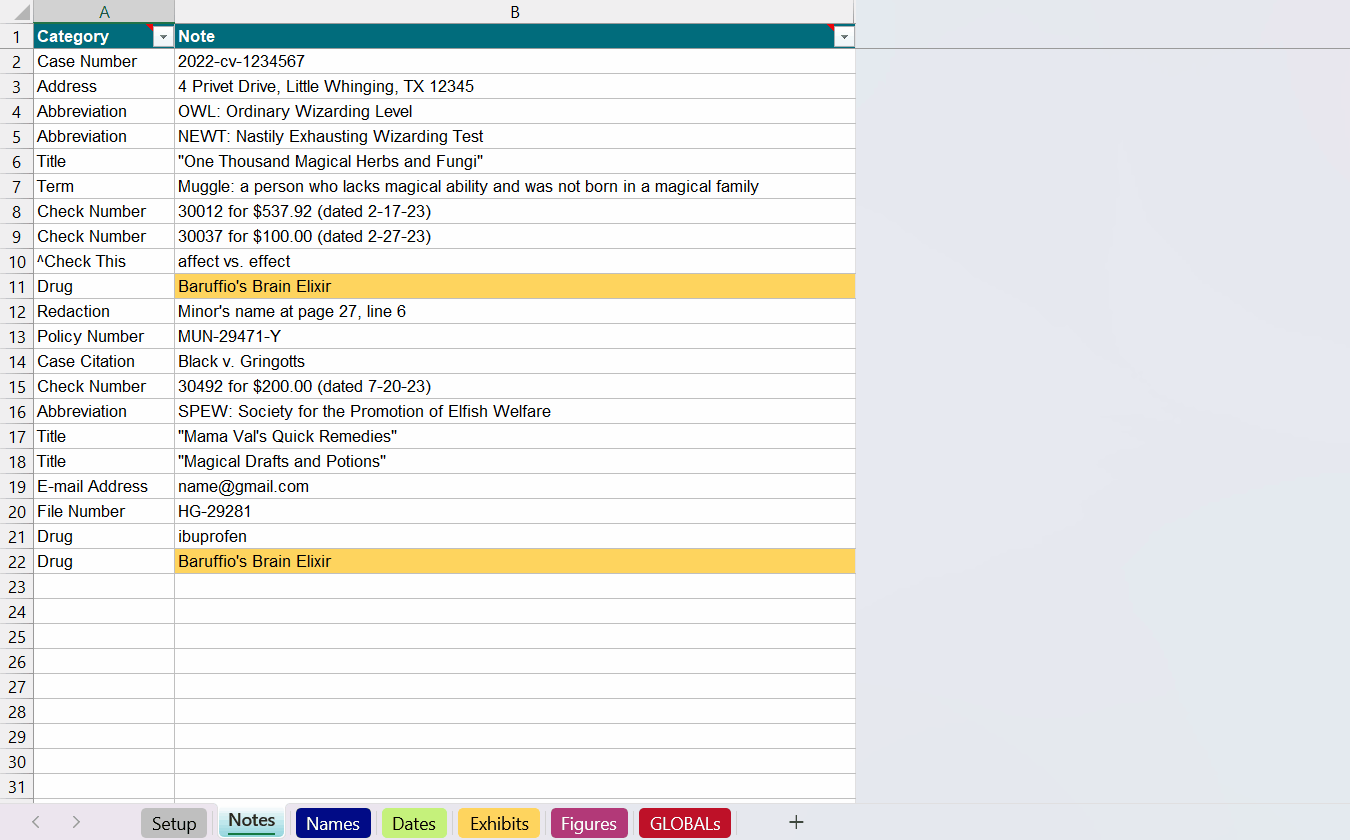Select the Case Number category cell
The image size is (1350, 840).
tap(104, 61)
